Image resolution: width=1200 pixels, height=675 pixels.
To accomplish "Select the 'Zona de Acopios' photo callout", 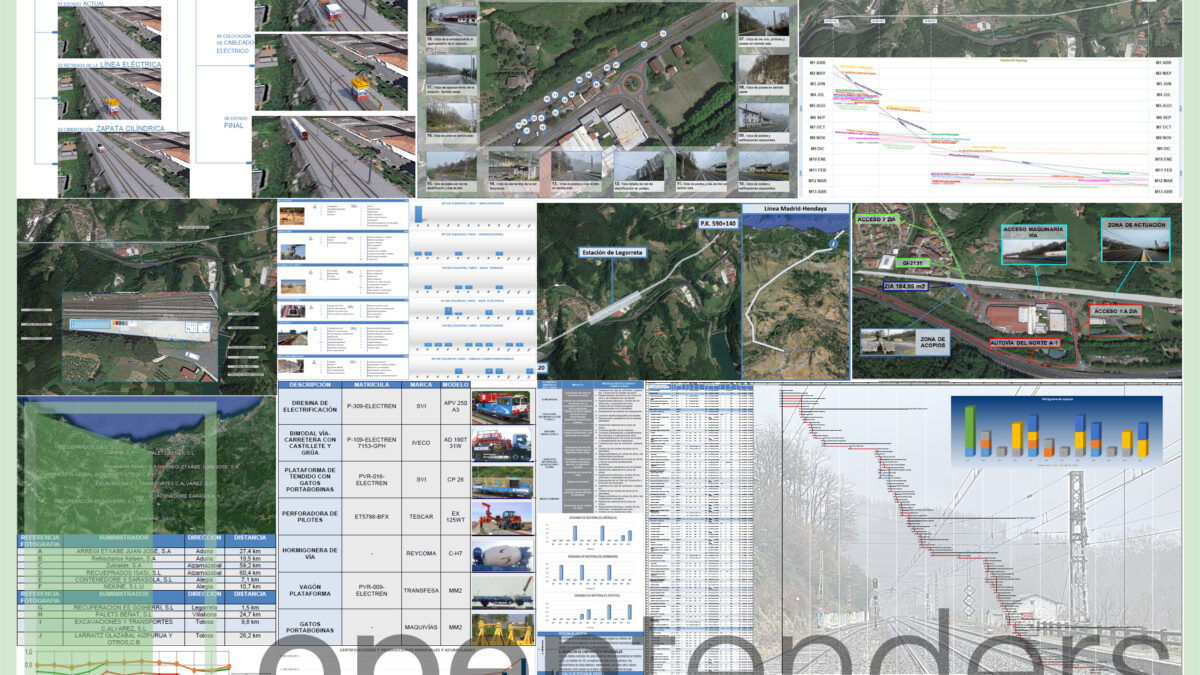I will [x=906, y=343].
